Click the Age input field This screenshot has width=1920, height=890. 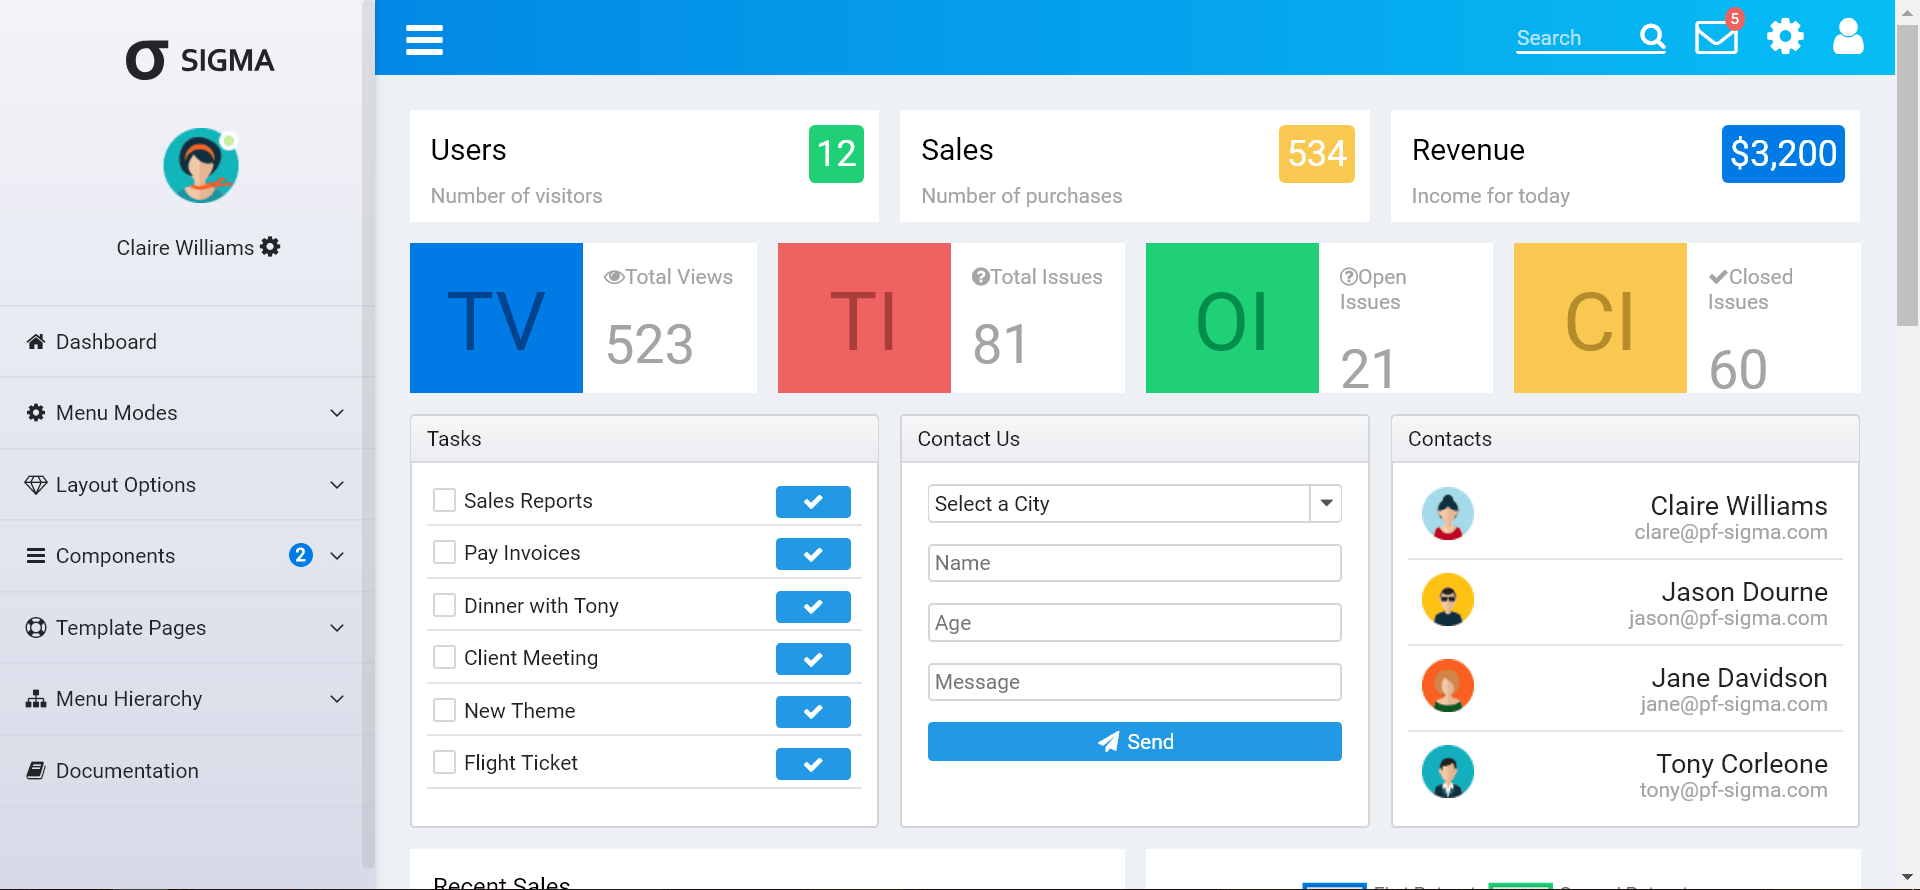pos(1135,623)
